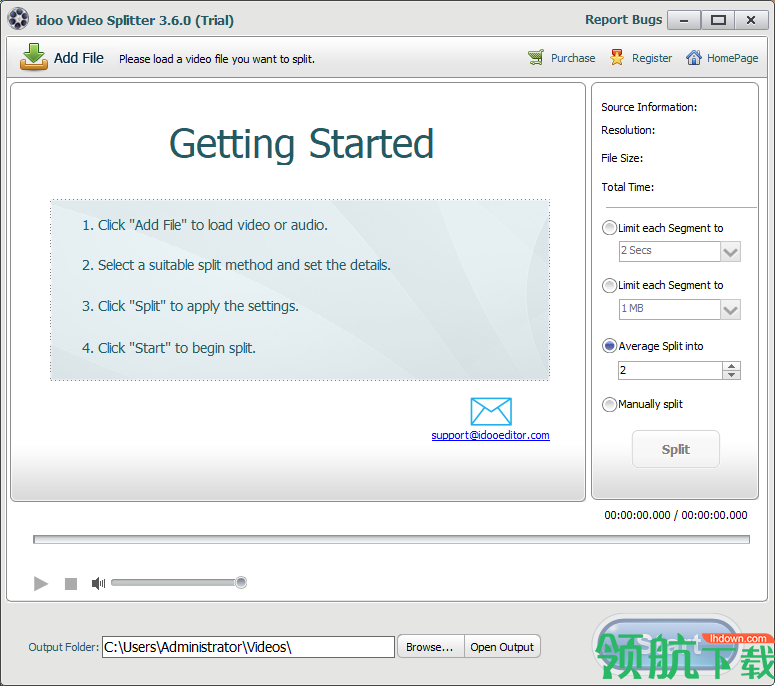The width and height of the screenshot is (775, 686).
Task: Stop playback with the stop button
Action: (x=71, y=584)
